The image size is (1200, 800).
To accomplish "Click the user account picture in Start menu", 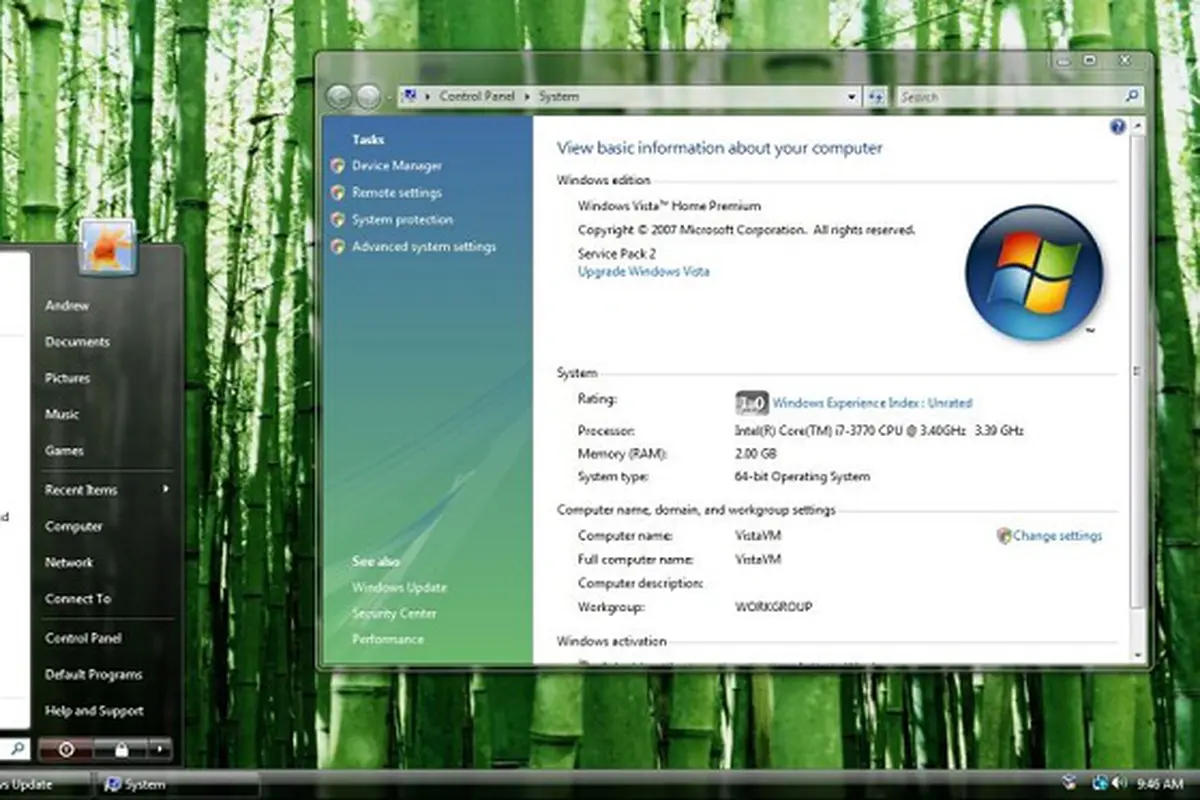I will [108, 247].
